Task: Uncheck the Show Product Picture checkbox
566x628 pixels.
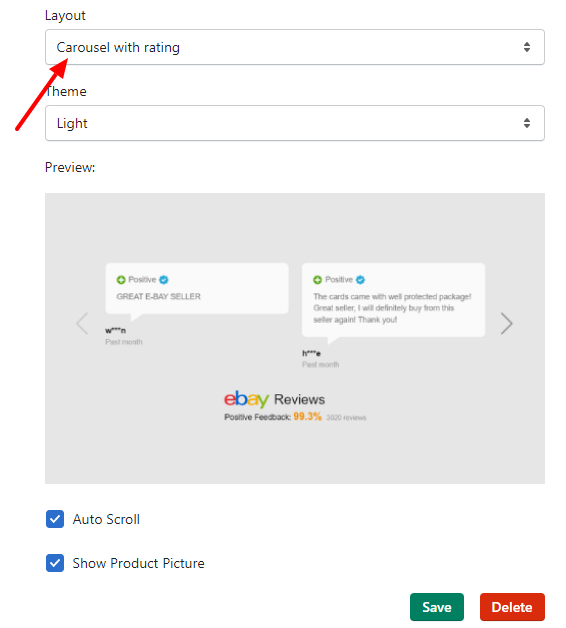Action: tap(55, 564)
